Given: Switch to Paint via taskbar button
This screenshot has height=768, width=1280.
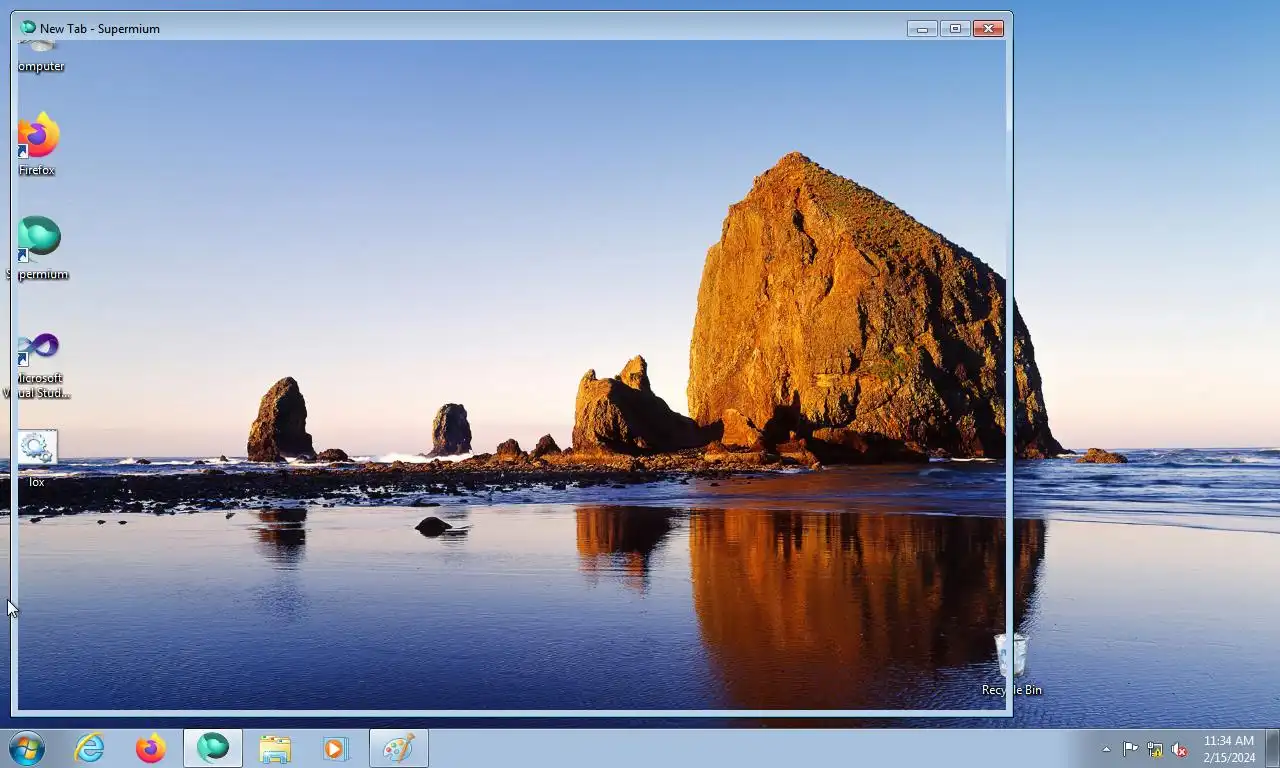Looking at the screenshot, I should (x=399, y=748).
